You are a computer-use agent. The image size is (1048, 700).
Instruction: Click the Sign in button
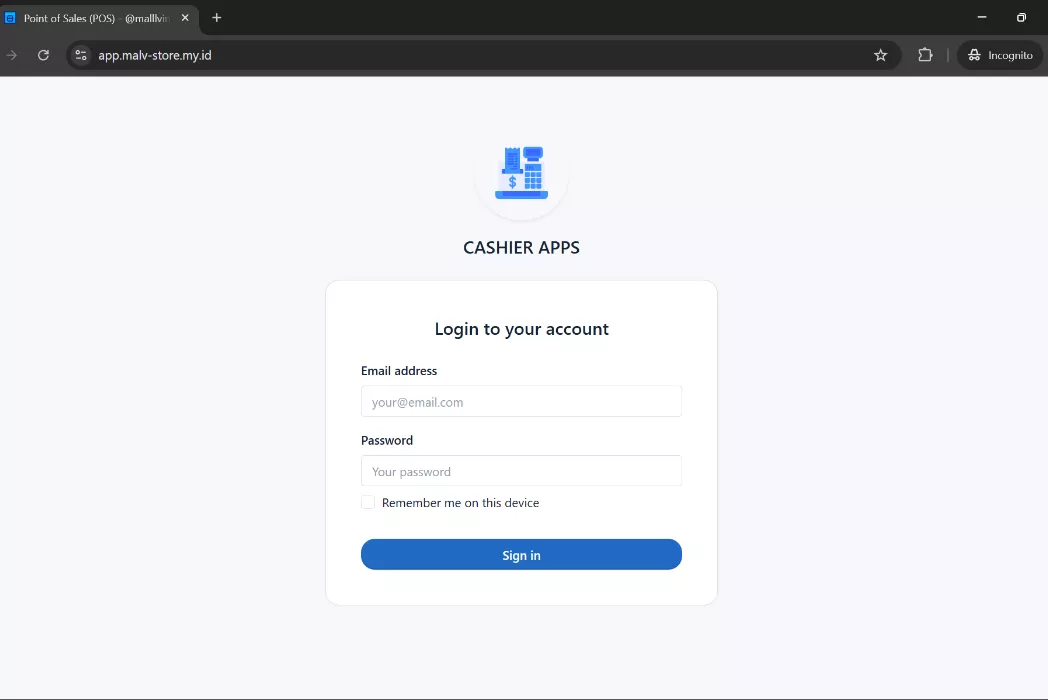click(x=521, y=554)
